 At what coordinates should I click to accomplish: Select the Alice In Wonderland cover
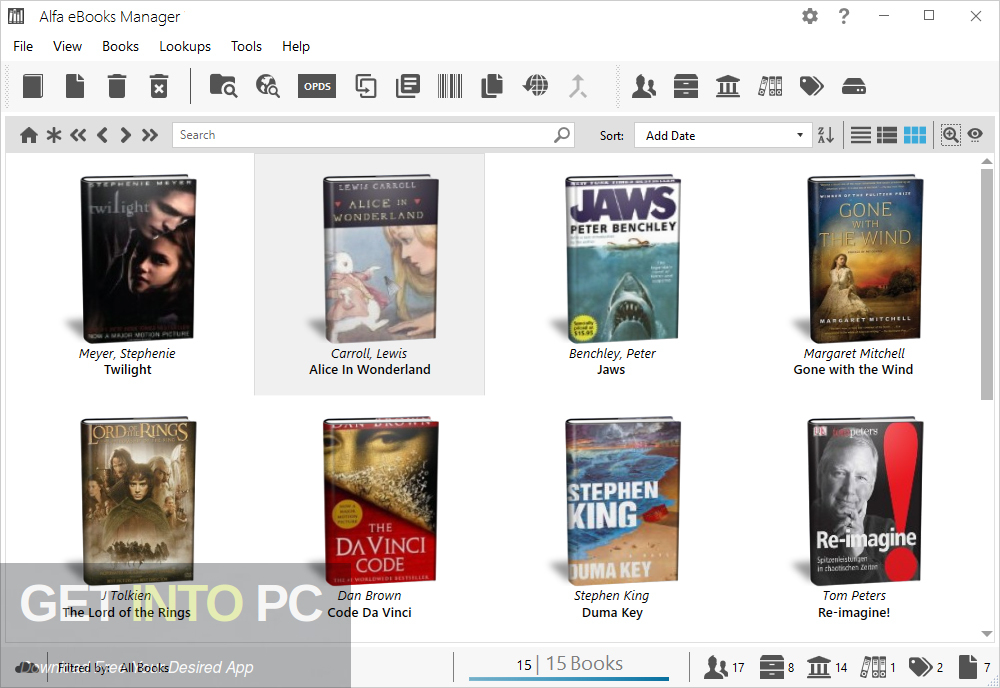[x=380, y=260]
